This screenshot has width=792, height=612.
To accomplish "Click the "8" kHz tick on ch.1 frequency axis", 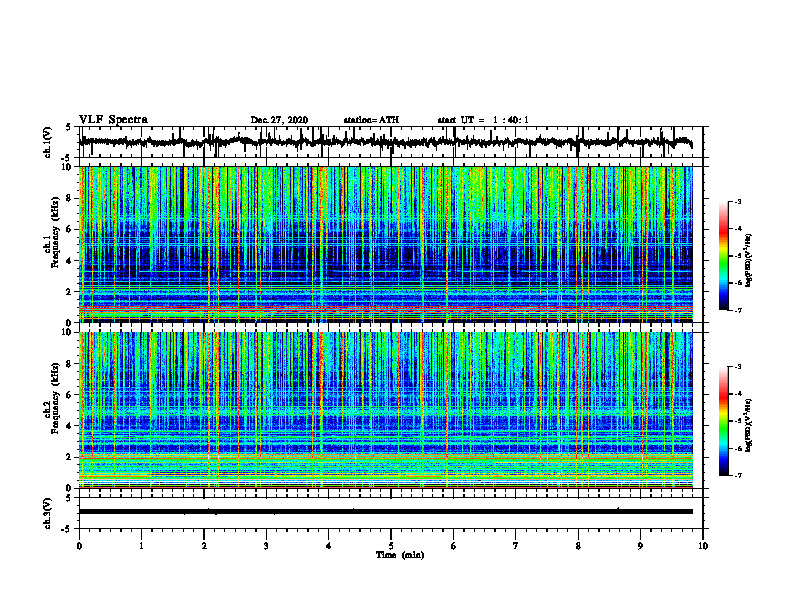I will pyautogui.click(x=70, y=198).
